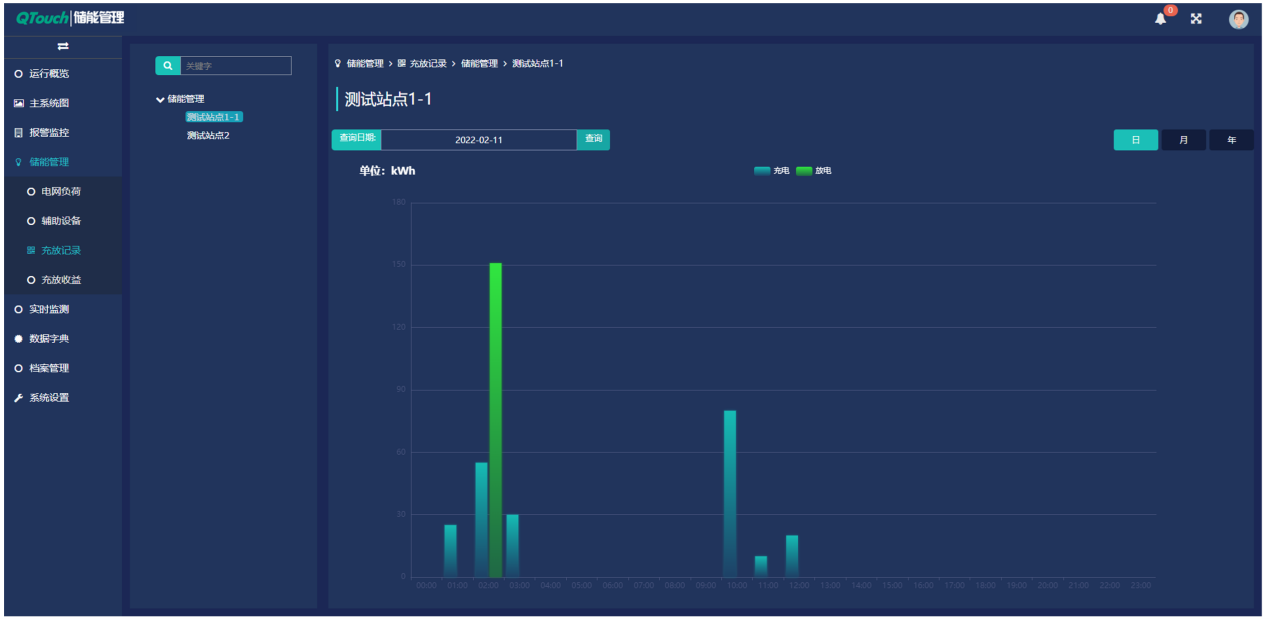This screenshot has height=619, width=1269.
Task: Select 充放收益 in the submenu
Action: pyautogui.click(x=61, y=280)
